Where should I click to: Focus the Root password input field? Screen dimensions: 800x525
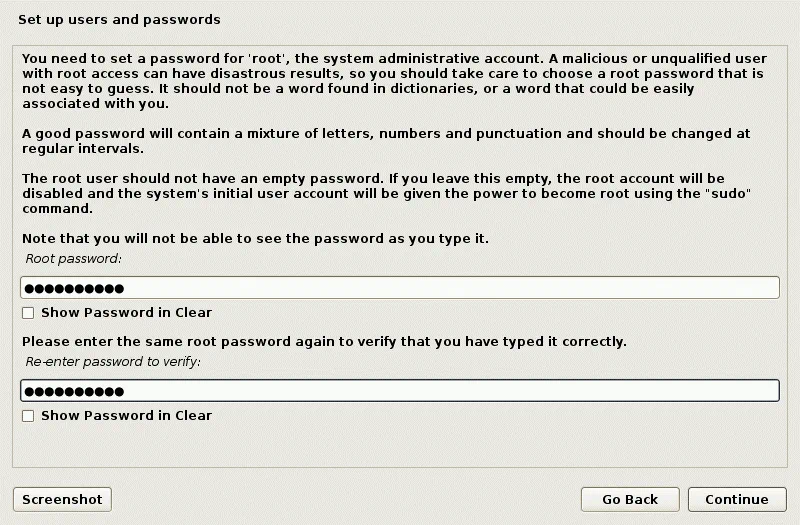click(x=399, y=288)
